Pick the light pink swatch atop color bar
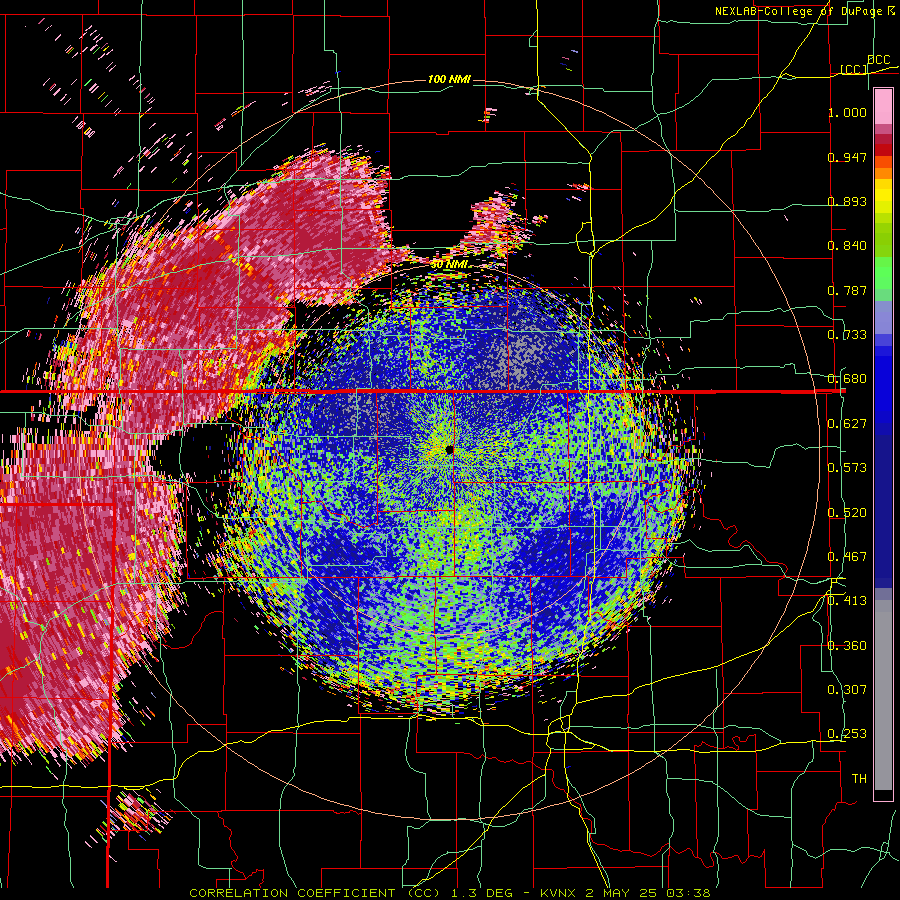The image size is (900, 900). (883, 106)
